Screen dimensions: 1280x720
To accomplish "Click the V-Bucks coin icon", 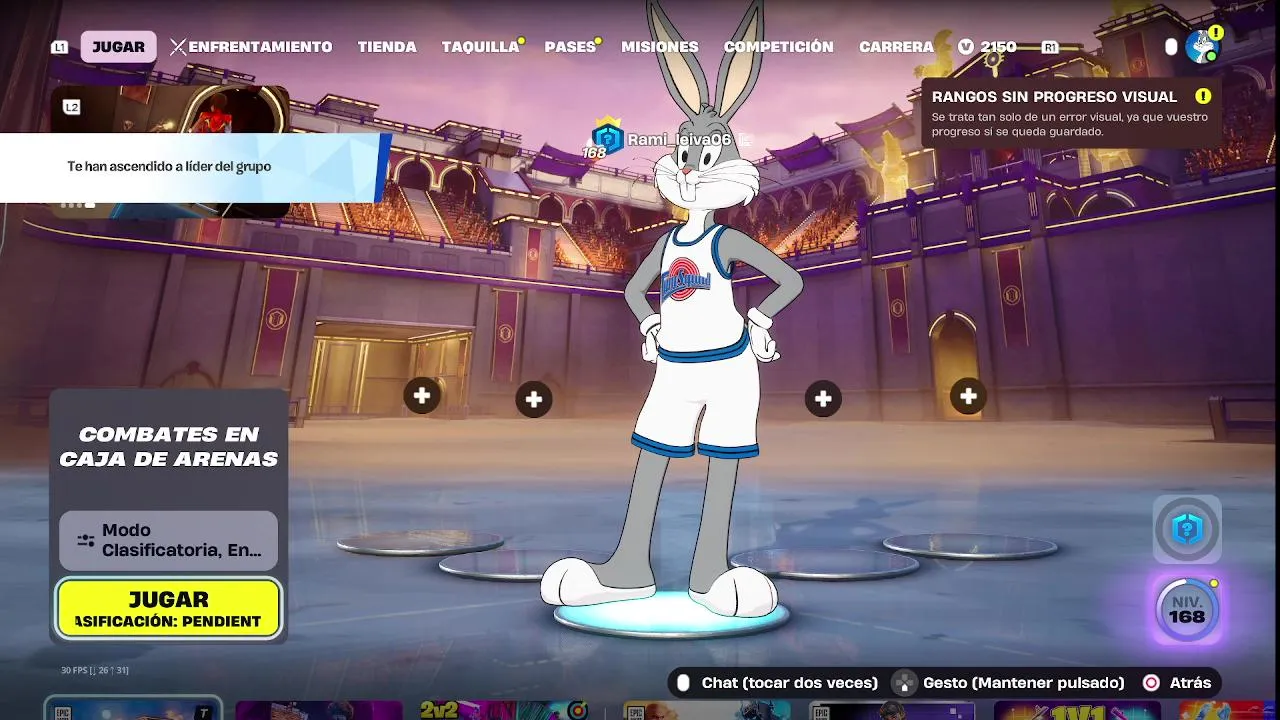I will [x=965, y=47].
